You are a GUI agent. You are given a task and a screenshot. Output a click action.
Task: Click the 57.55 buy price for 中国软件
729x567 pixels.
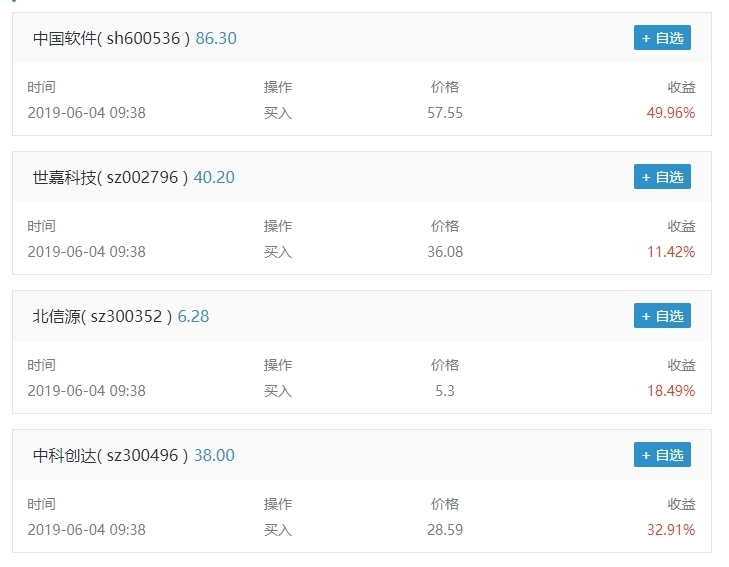[445, 113]
